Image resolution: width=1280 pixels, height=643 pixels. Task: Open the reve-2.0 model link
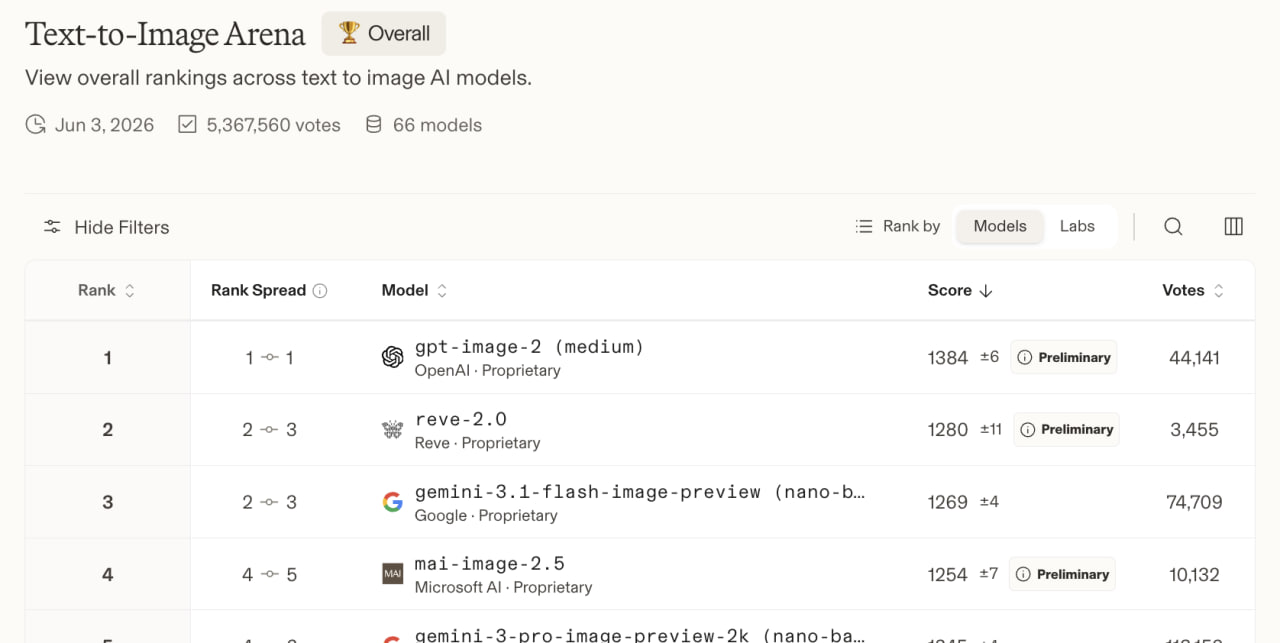461,420
